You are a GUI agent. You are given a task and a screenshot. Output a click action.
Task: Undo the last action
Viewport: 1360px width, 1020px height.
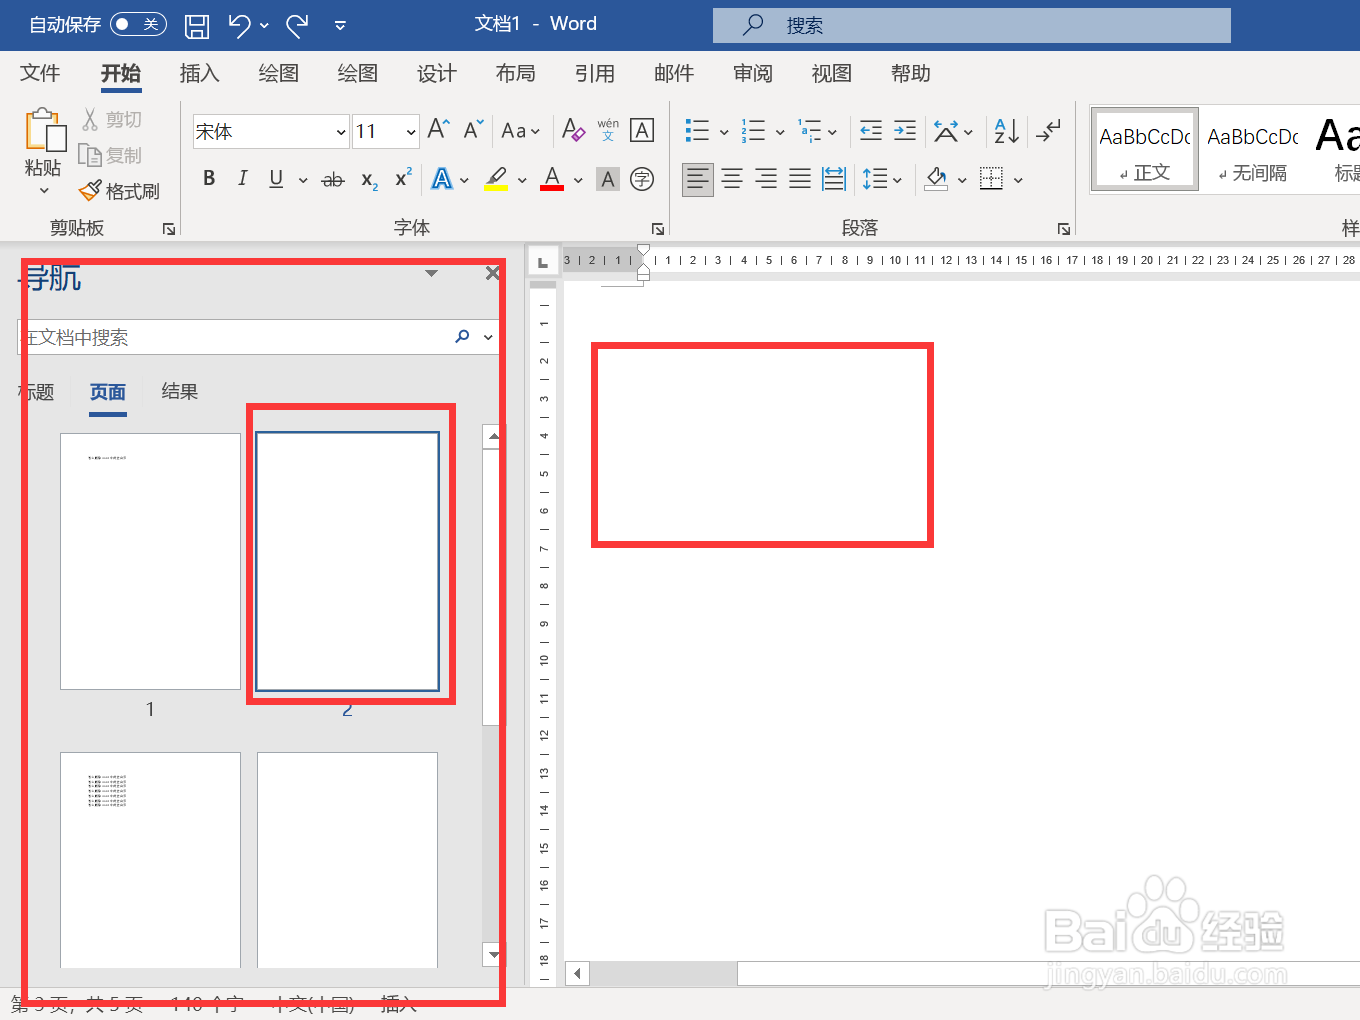point(239,25)
